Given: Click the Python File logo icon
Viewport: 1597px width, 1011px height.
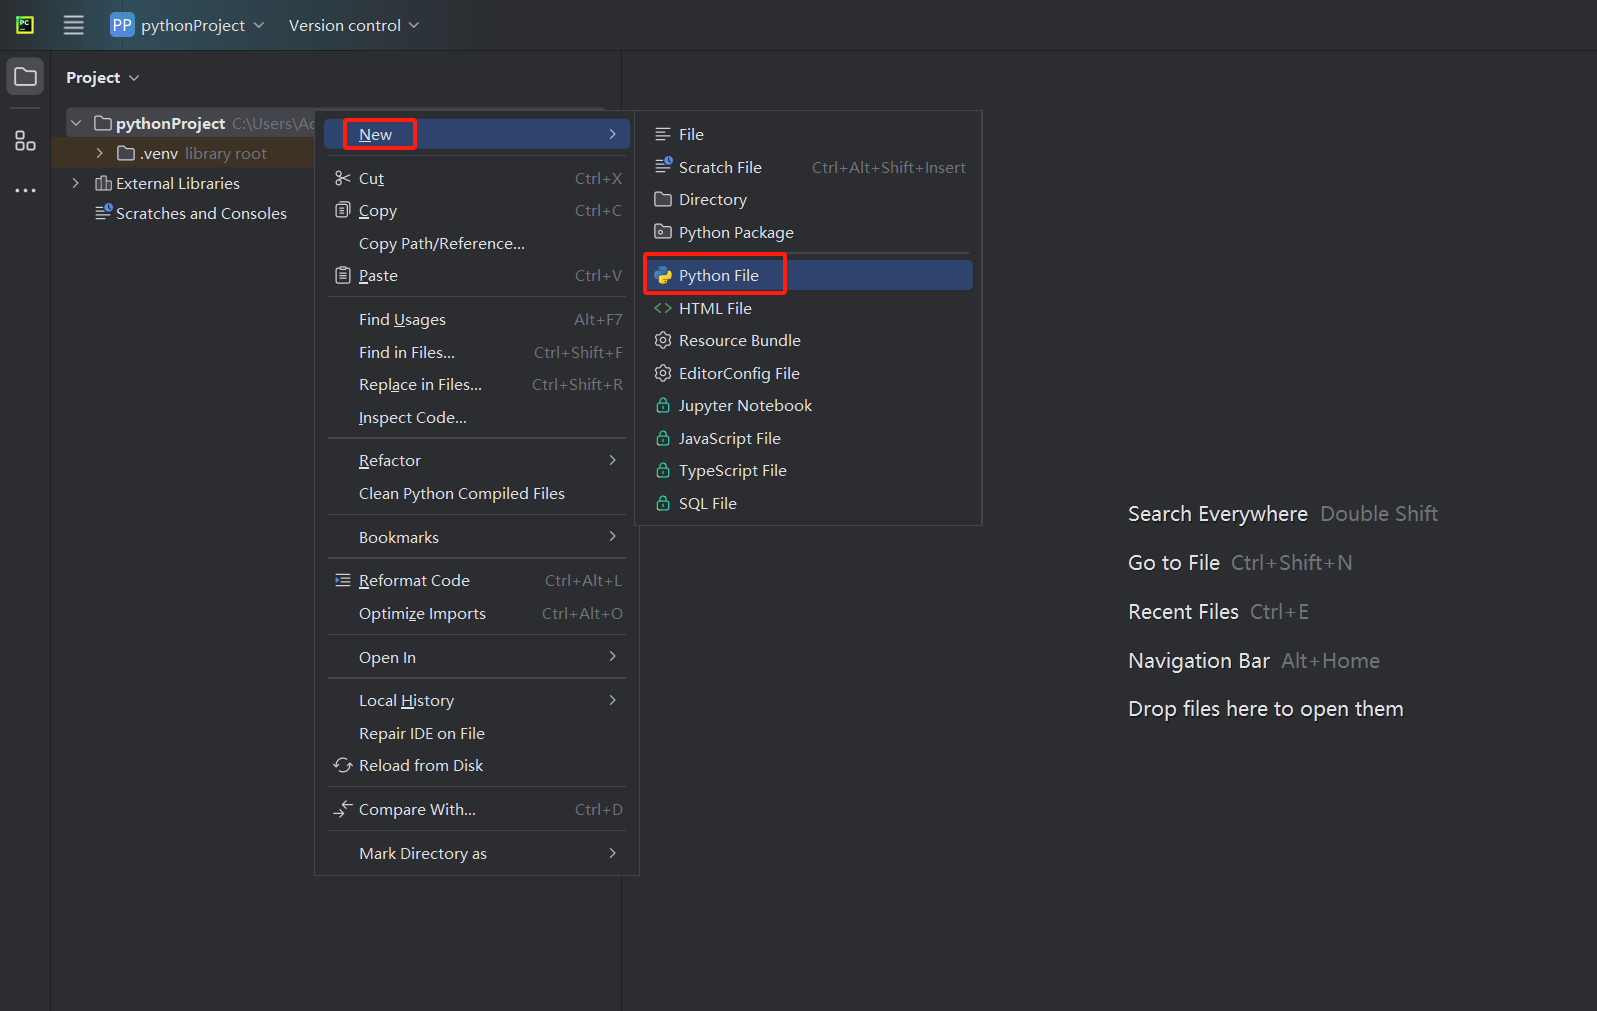Looking at the screenshot, I should click(663, 275).
